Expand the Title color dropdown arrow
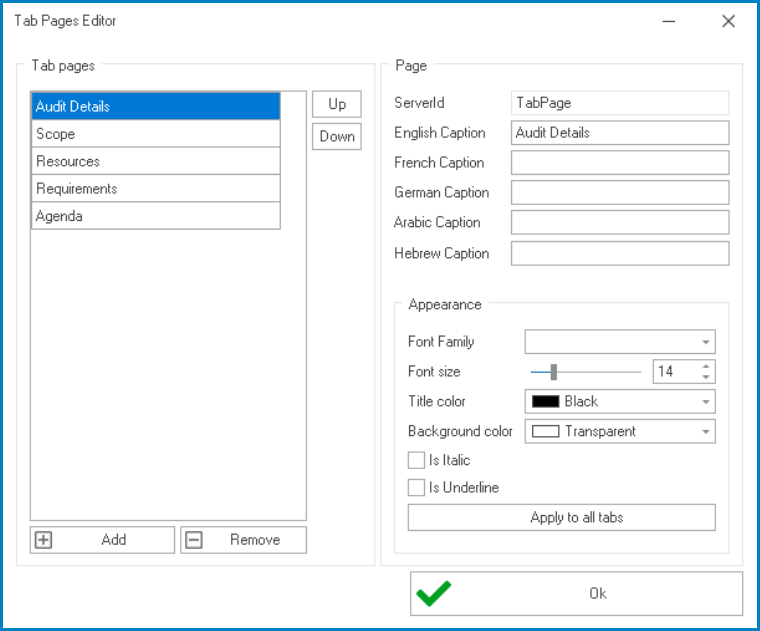This screenshot has height=631, width=760. point(706,402)
